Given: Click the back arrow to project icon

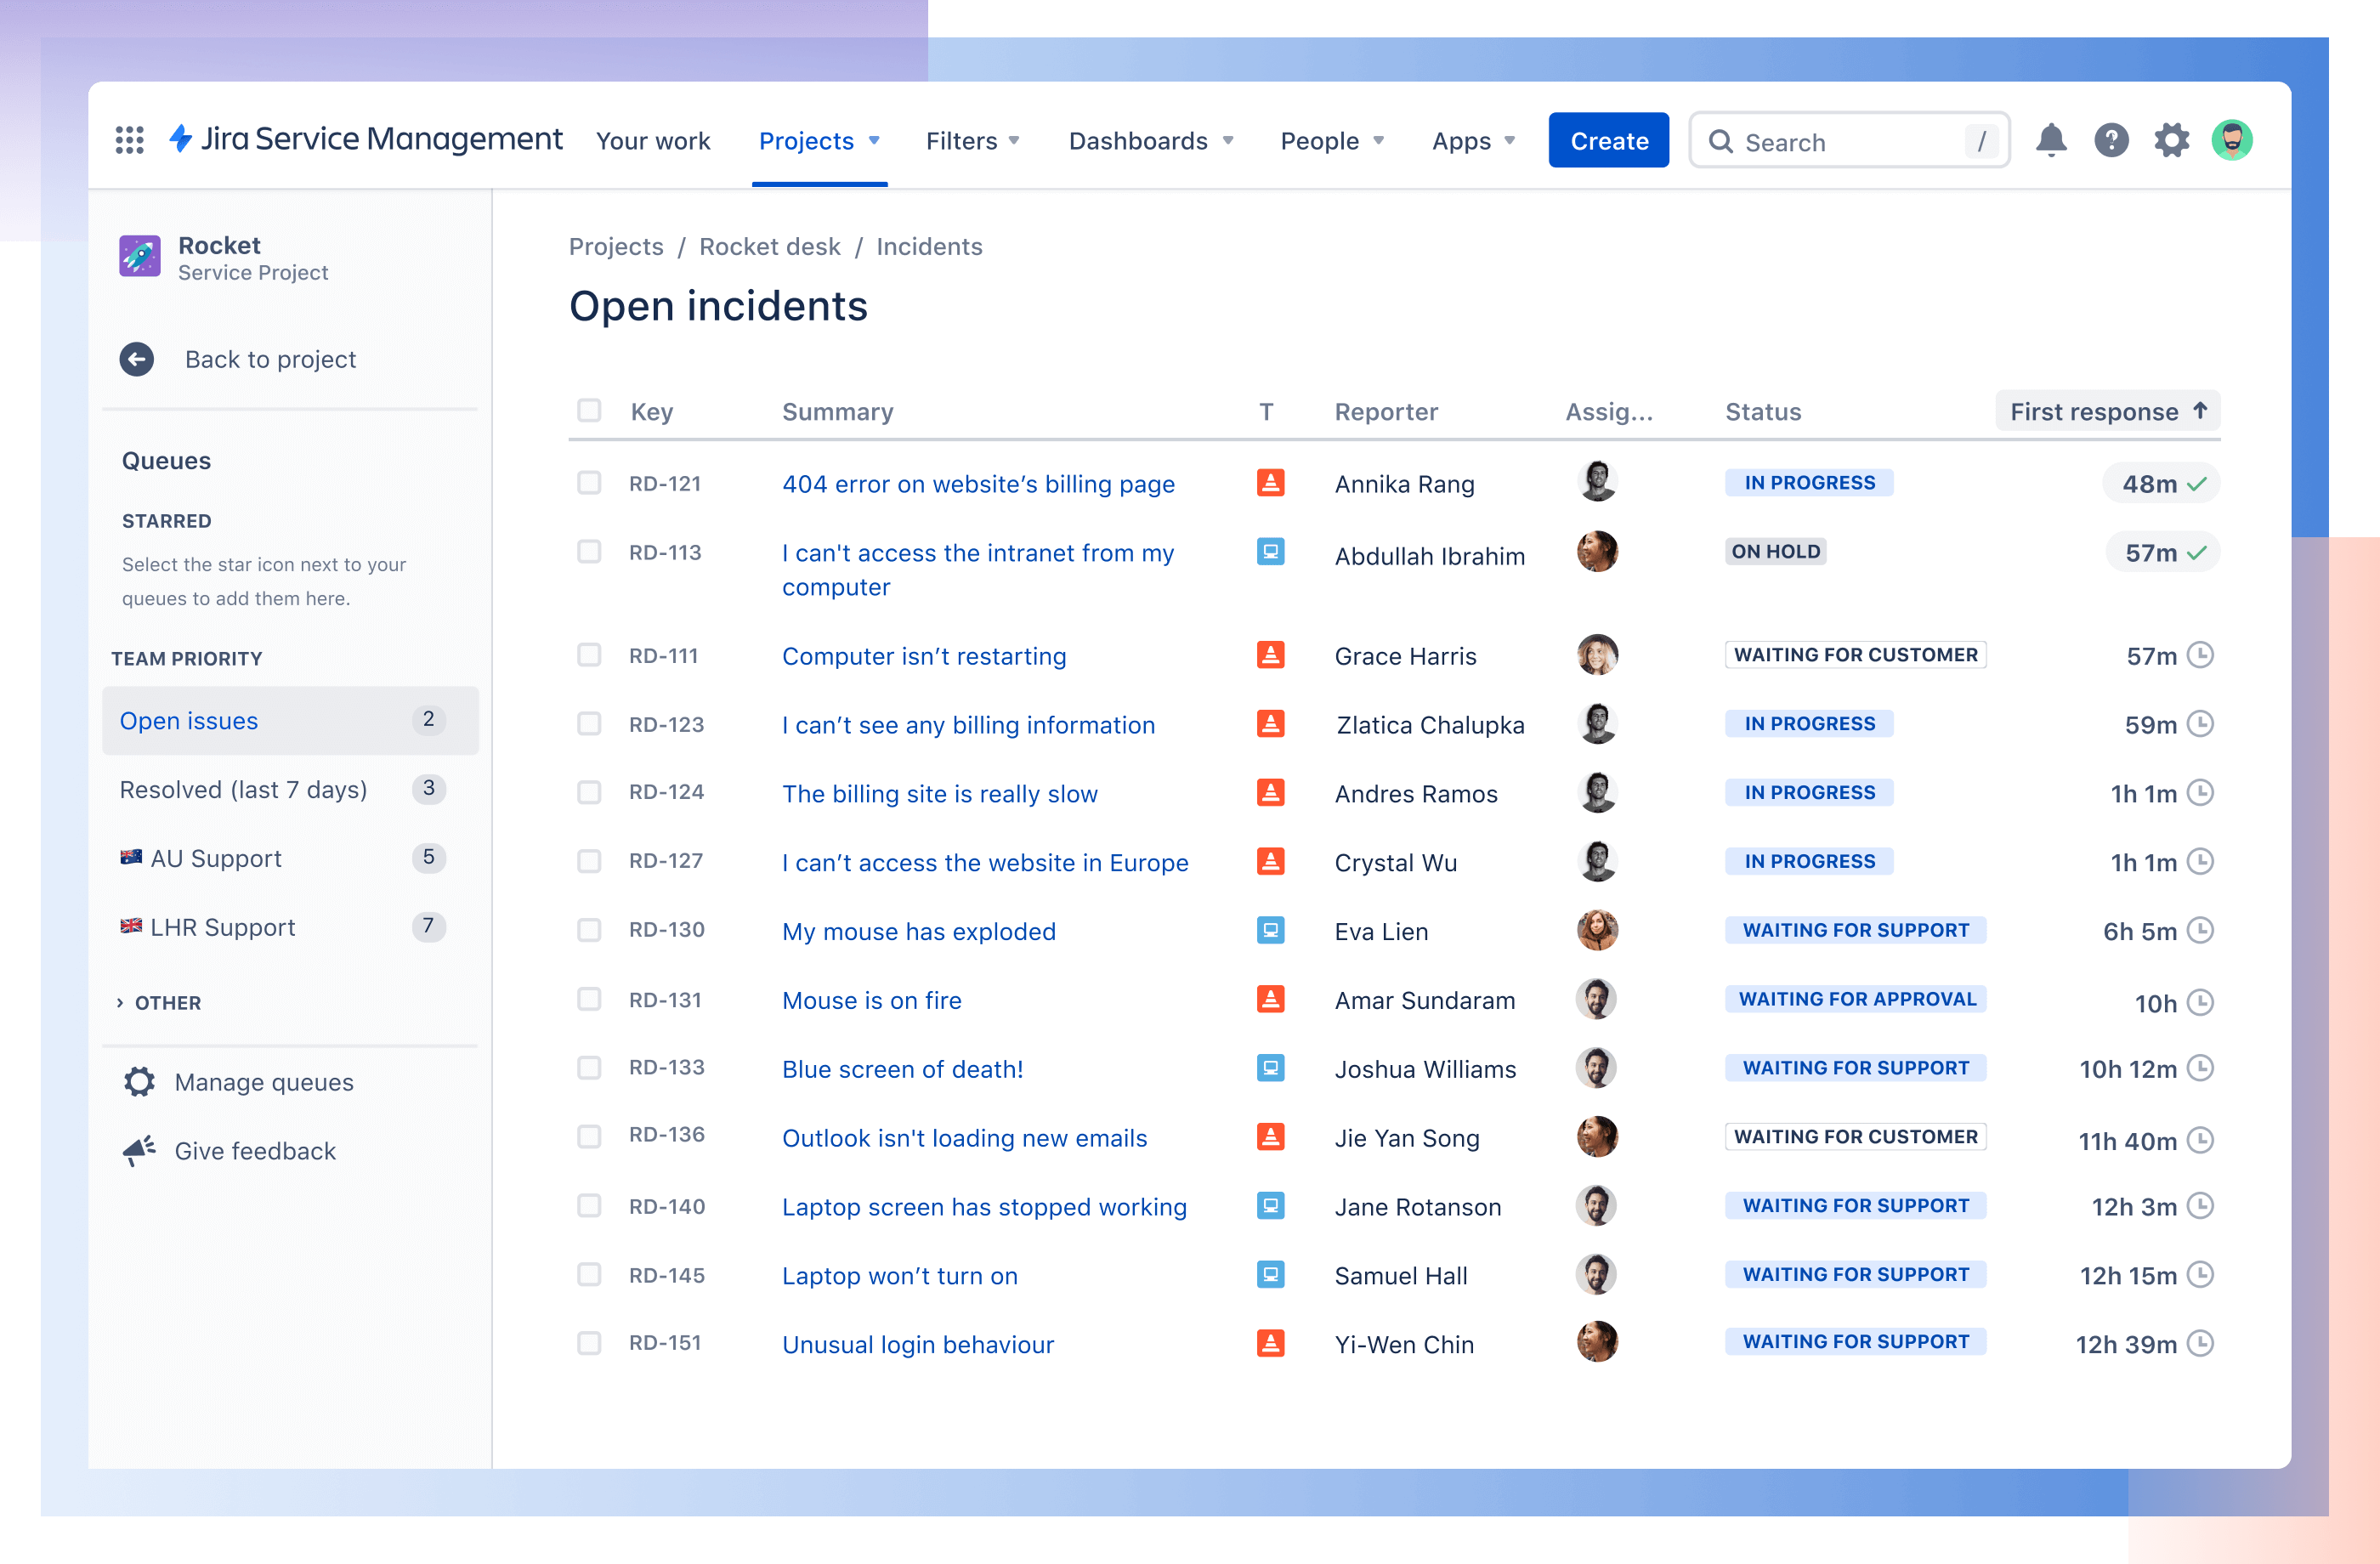Looking at the screenshot, I should pyautogui.click(x=138, y=358).
